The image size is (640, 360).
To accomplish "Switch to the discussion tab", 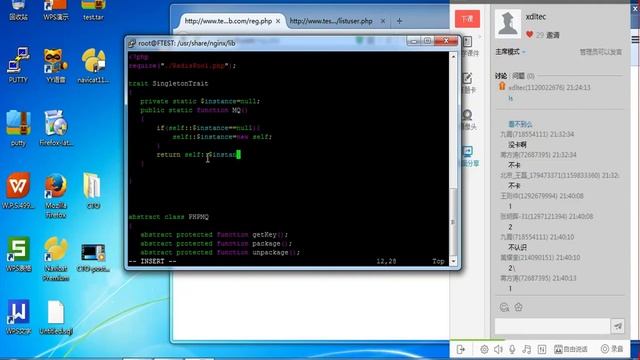I will (501, 76).
